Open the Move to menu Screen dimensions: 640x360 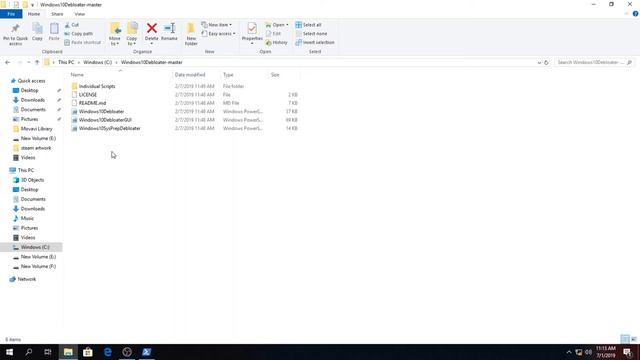click(115, 34)
